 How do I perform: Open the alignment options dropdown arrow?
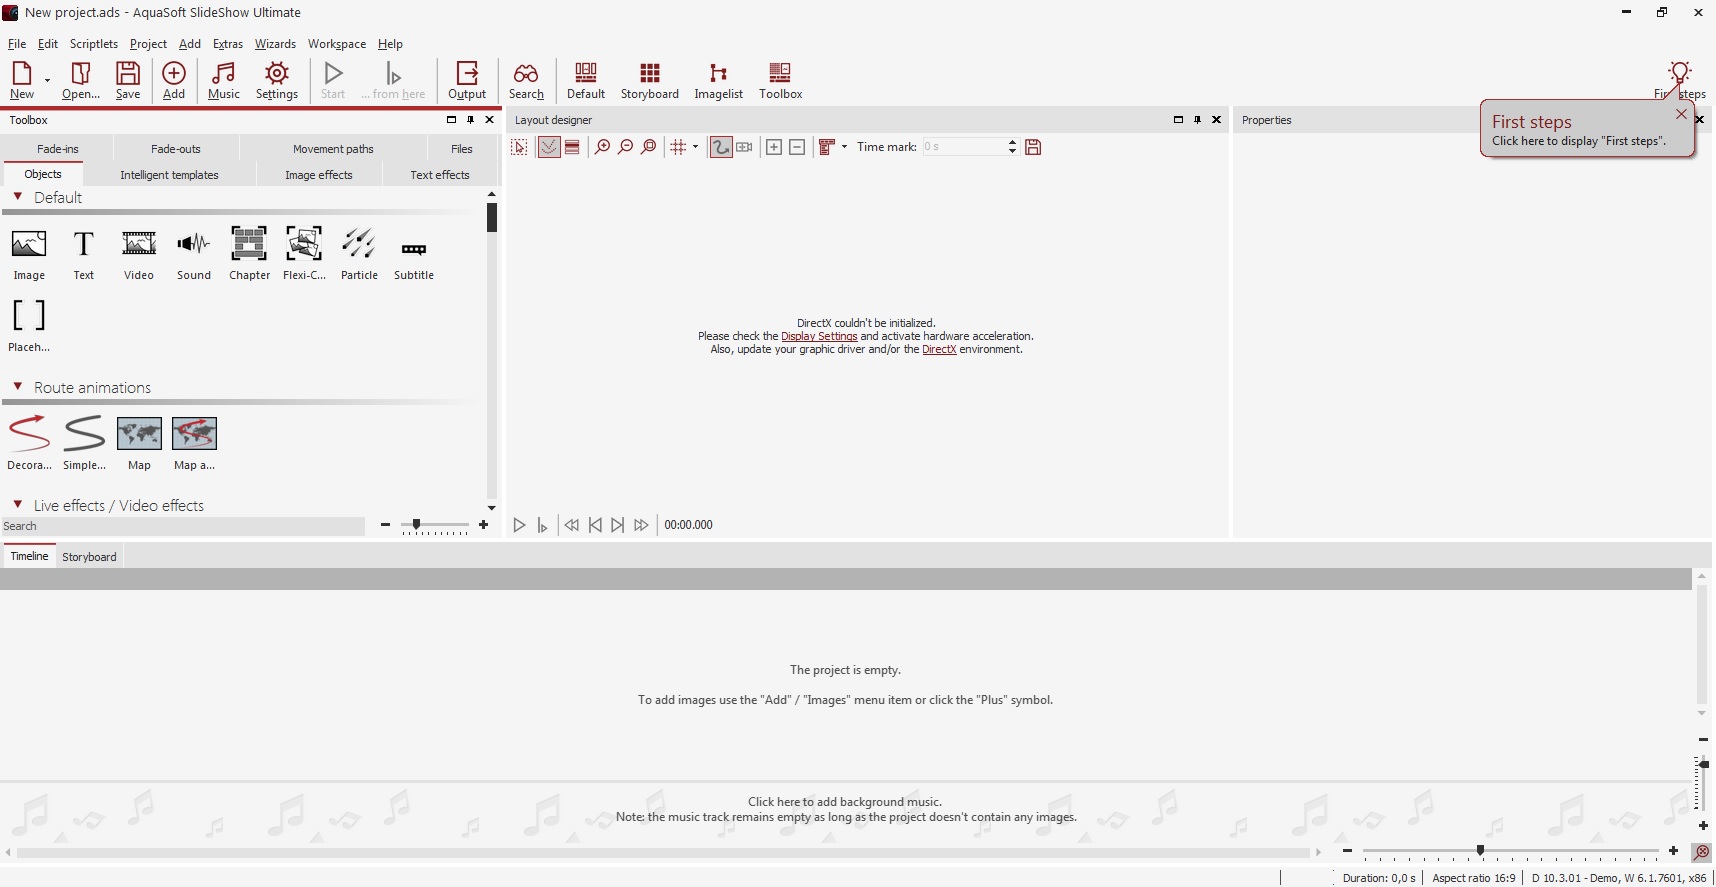pos(845,147)
